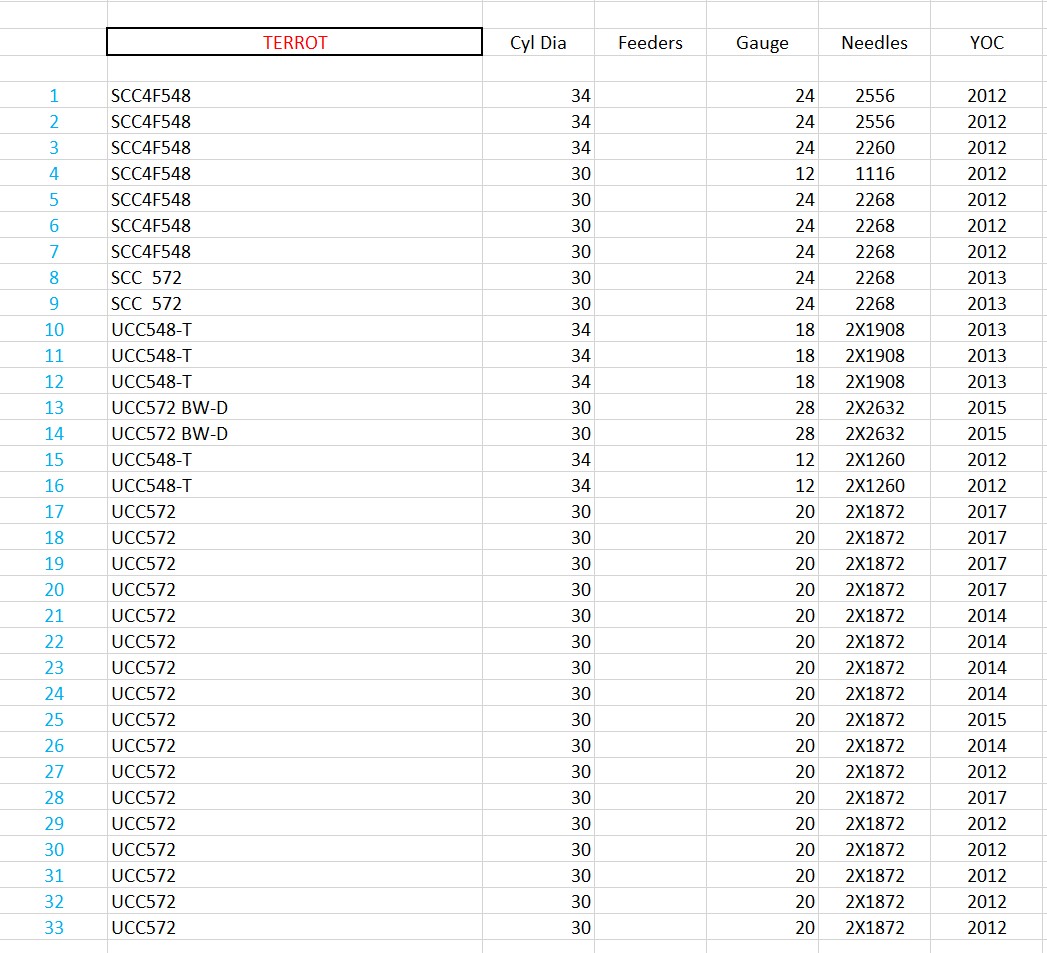
Task: Select row number 6 cell
Action: [54, 226]
